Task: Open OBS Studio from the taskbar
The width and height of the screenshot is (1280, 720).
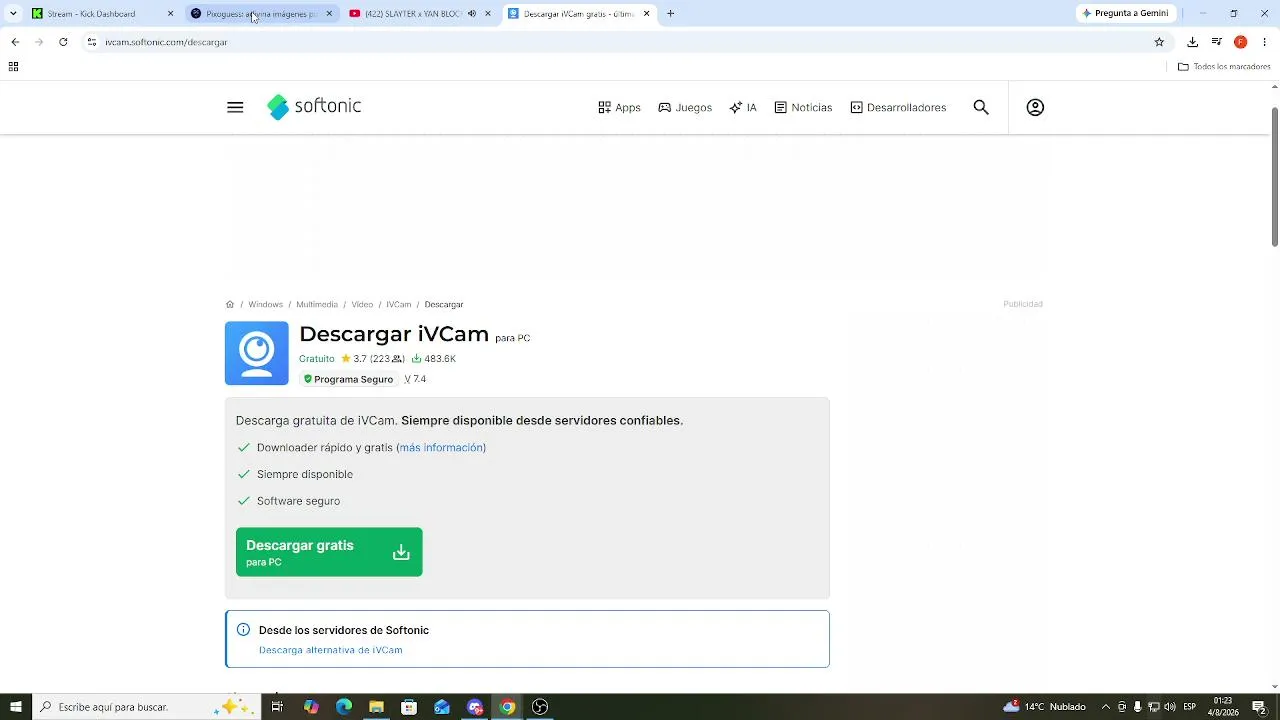Action: click(540, 707)
